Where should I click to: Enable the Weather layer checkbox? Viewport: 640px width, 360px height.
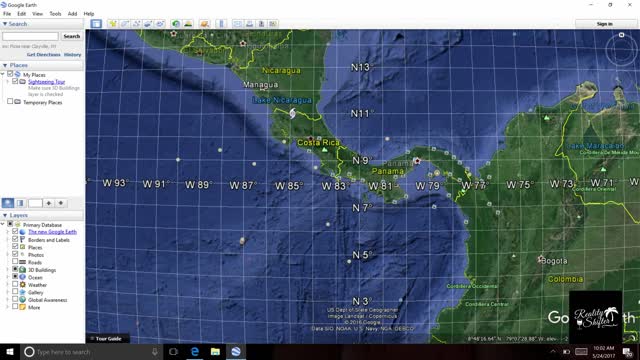pos(15,284)
